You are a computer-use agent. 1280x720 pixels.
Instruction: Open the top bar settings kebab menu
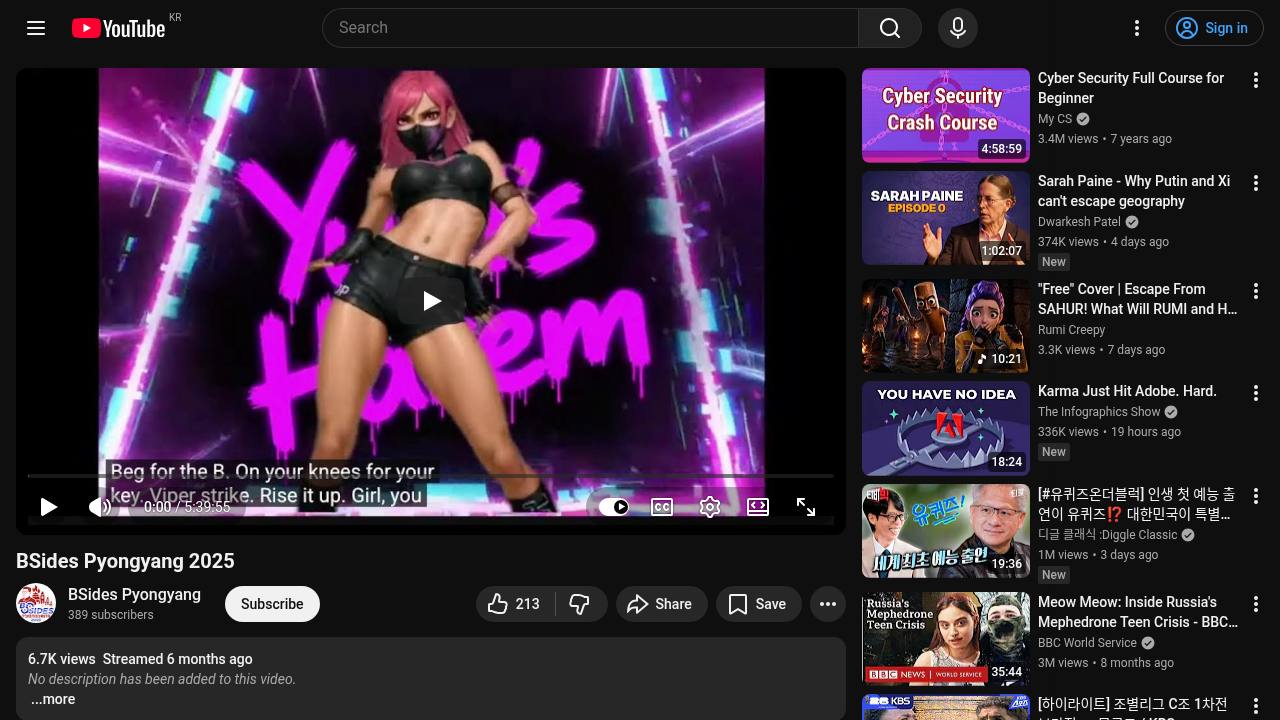click(1137, 28)
